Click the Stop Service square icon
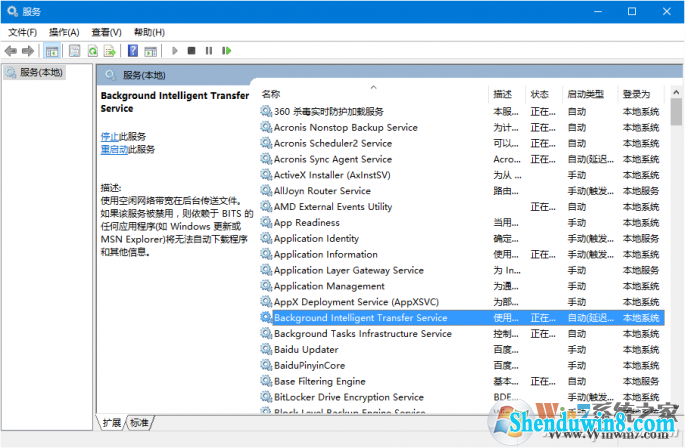The height and width of the screenshot is (448, 685). (191, 51)
